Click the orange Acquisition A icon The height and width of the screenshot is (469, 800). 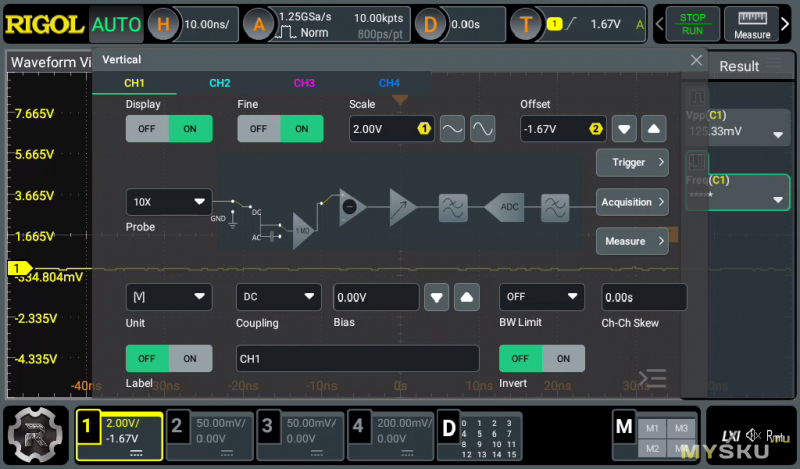[260, 24]
